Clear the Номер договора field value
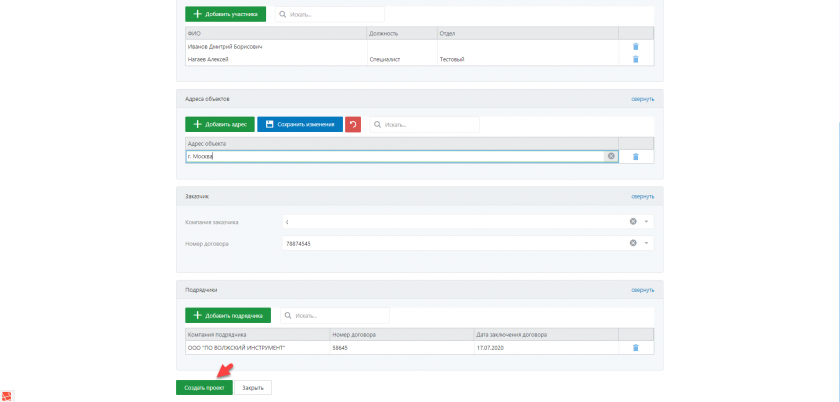 [x=633, y=243]
